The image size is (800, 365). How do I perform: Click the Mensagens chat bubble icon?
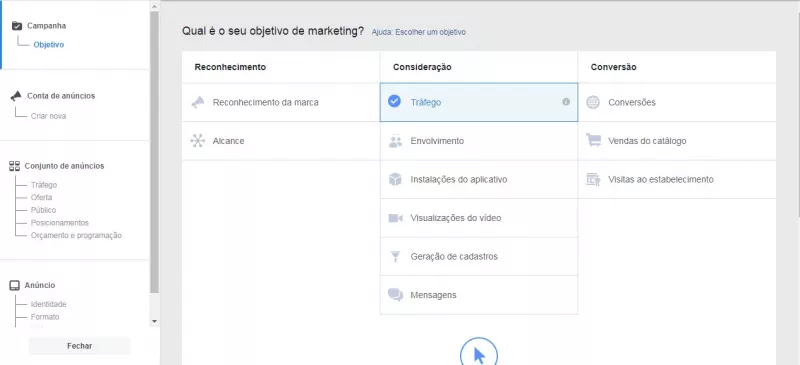point(395,295)
